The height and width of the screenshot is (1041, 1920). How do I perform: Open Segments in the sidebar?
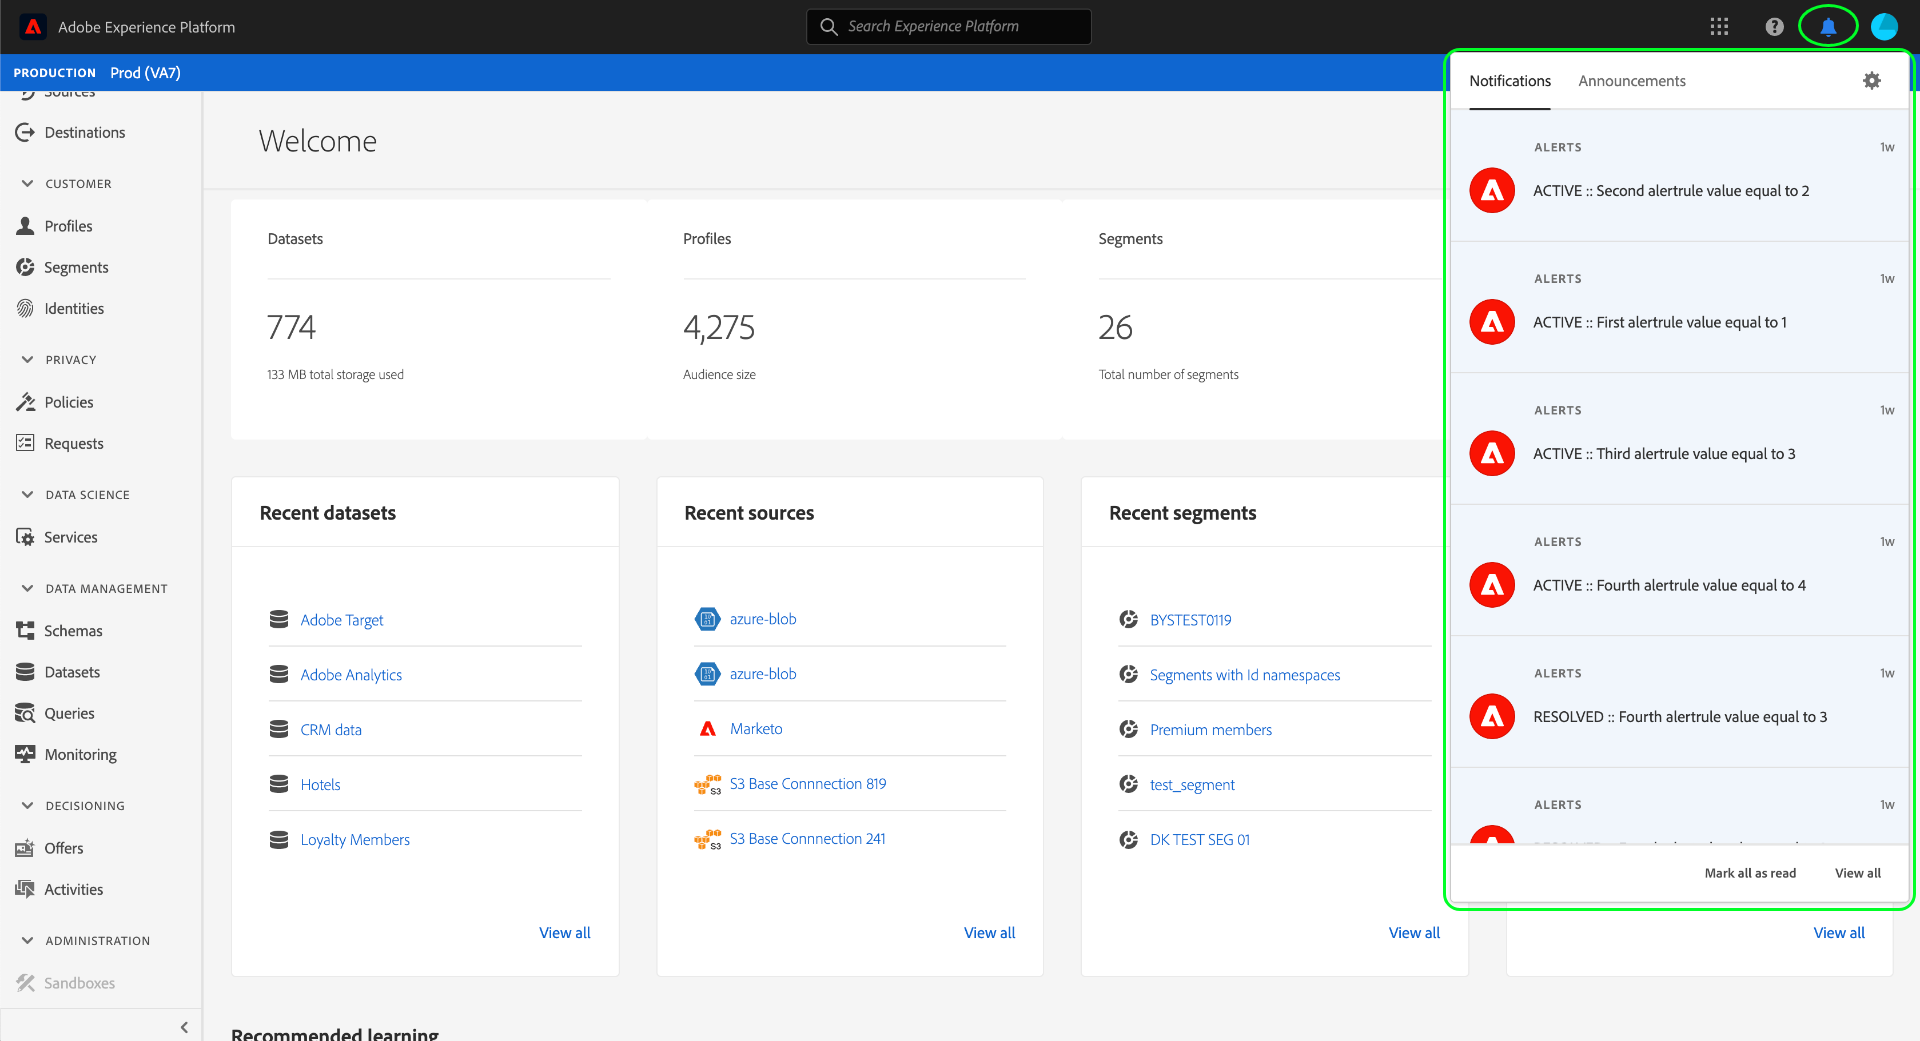pos(62,268)
